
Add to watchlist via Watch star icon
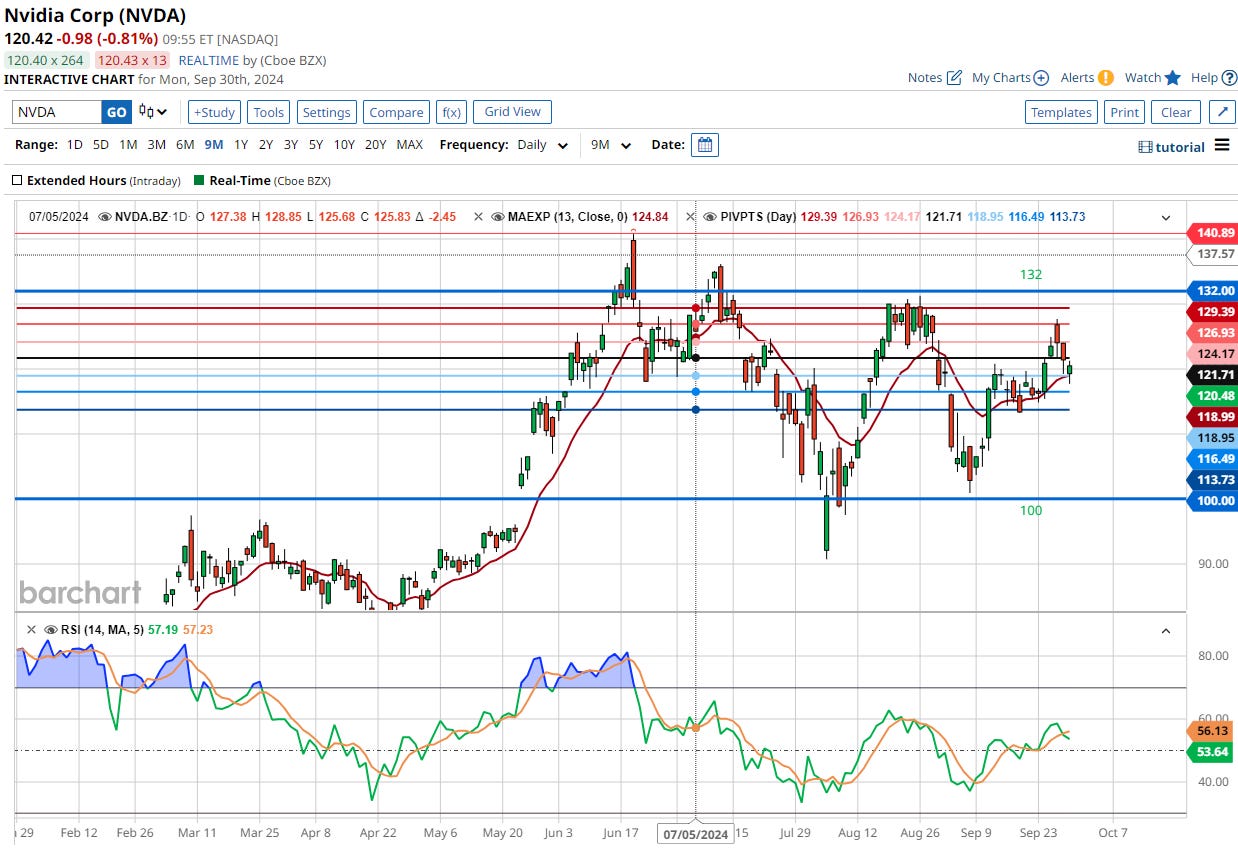point(1173,77)
